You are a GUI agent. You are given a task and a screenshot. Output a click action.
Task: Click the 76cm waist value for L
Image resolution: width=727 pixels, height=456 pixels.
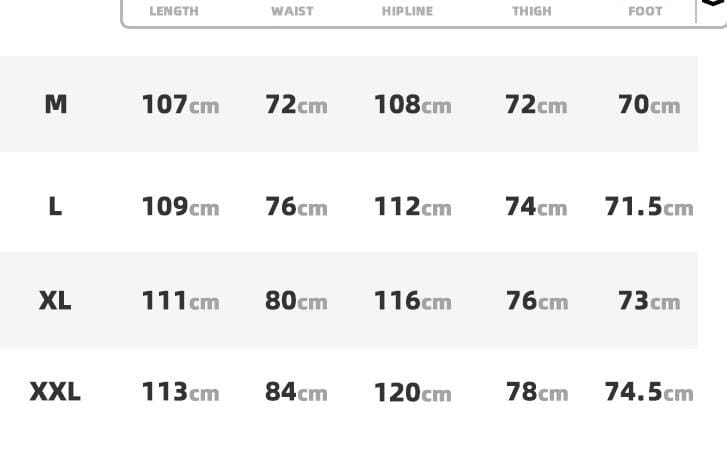coord(296,206)
